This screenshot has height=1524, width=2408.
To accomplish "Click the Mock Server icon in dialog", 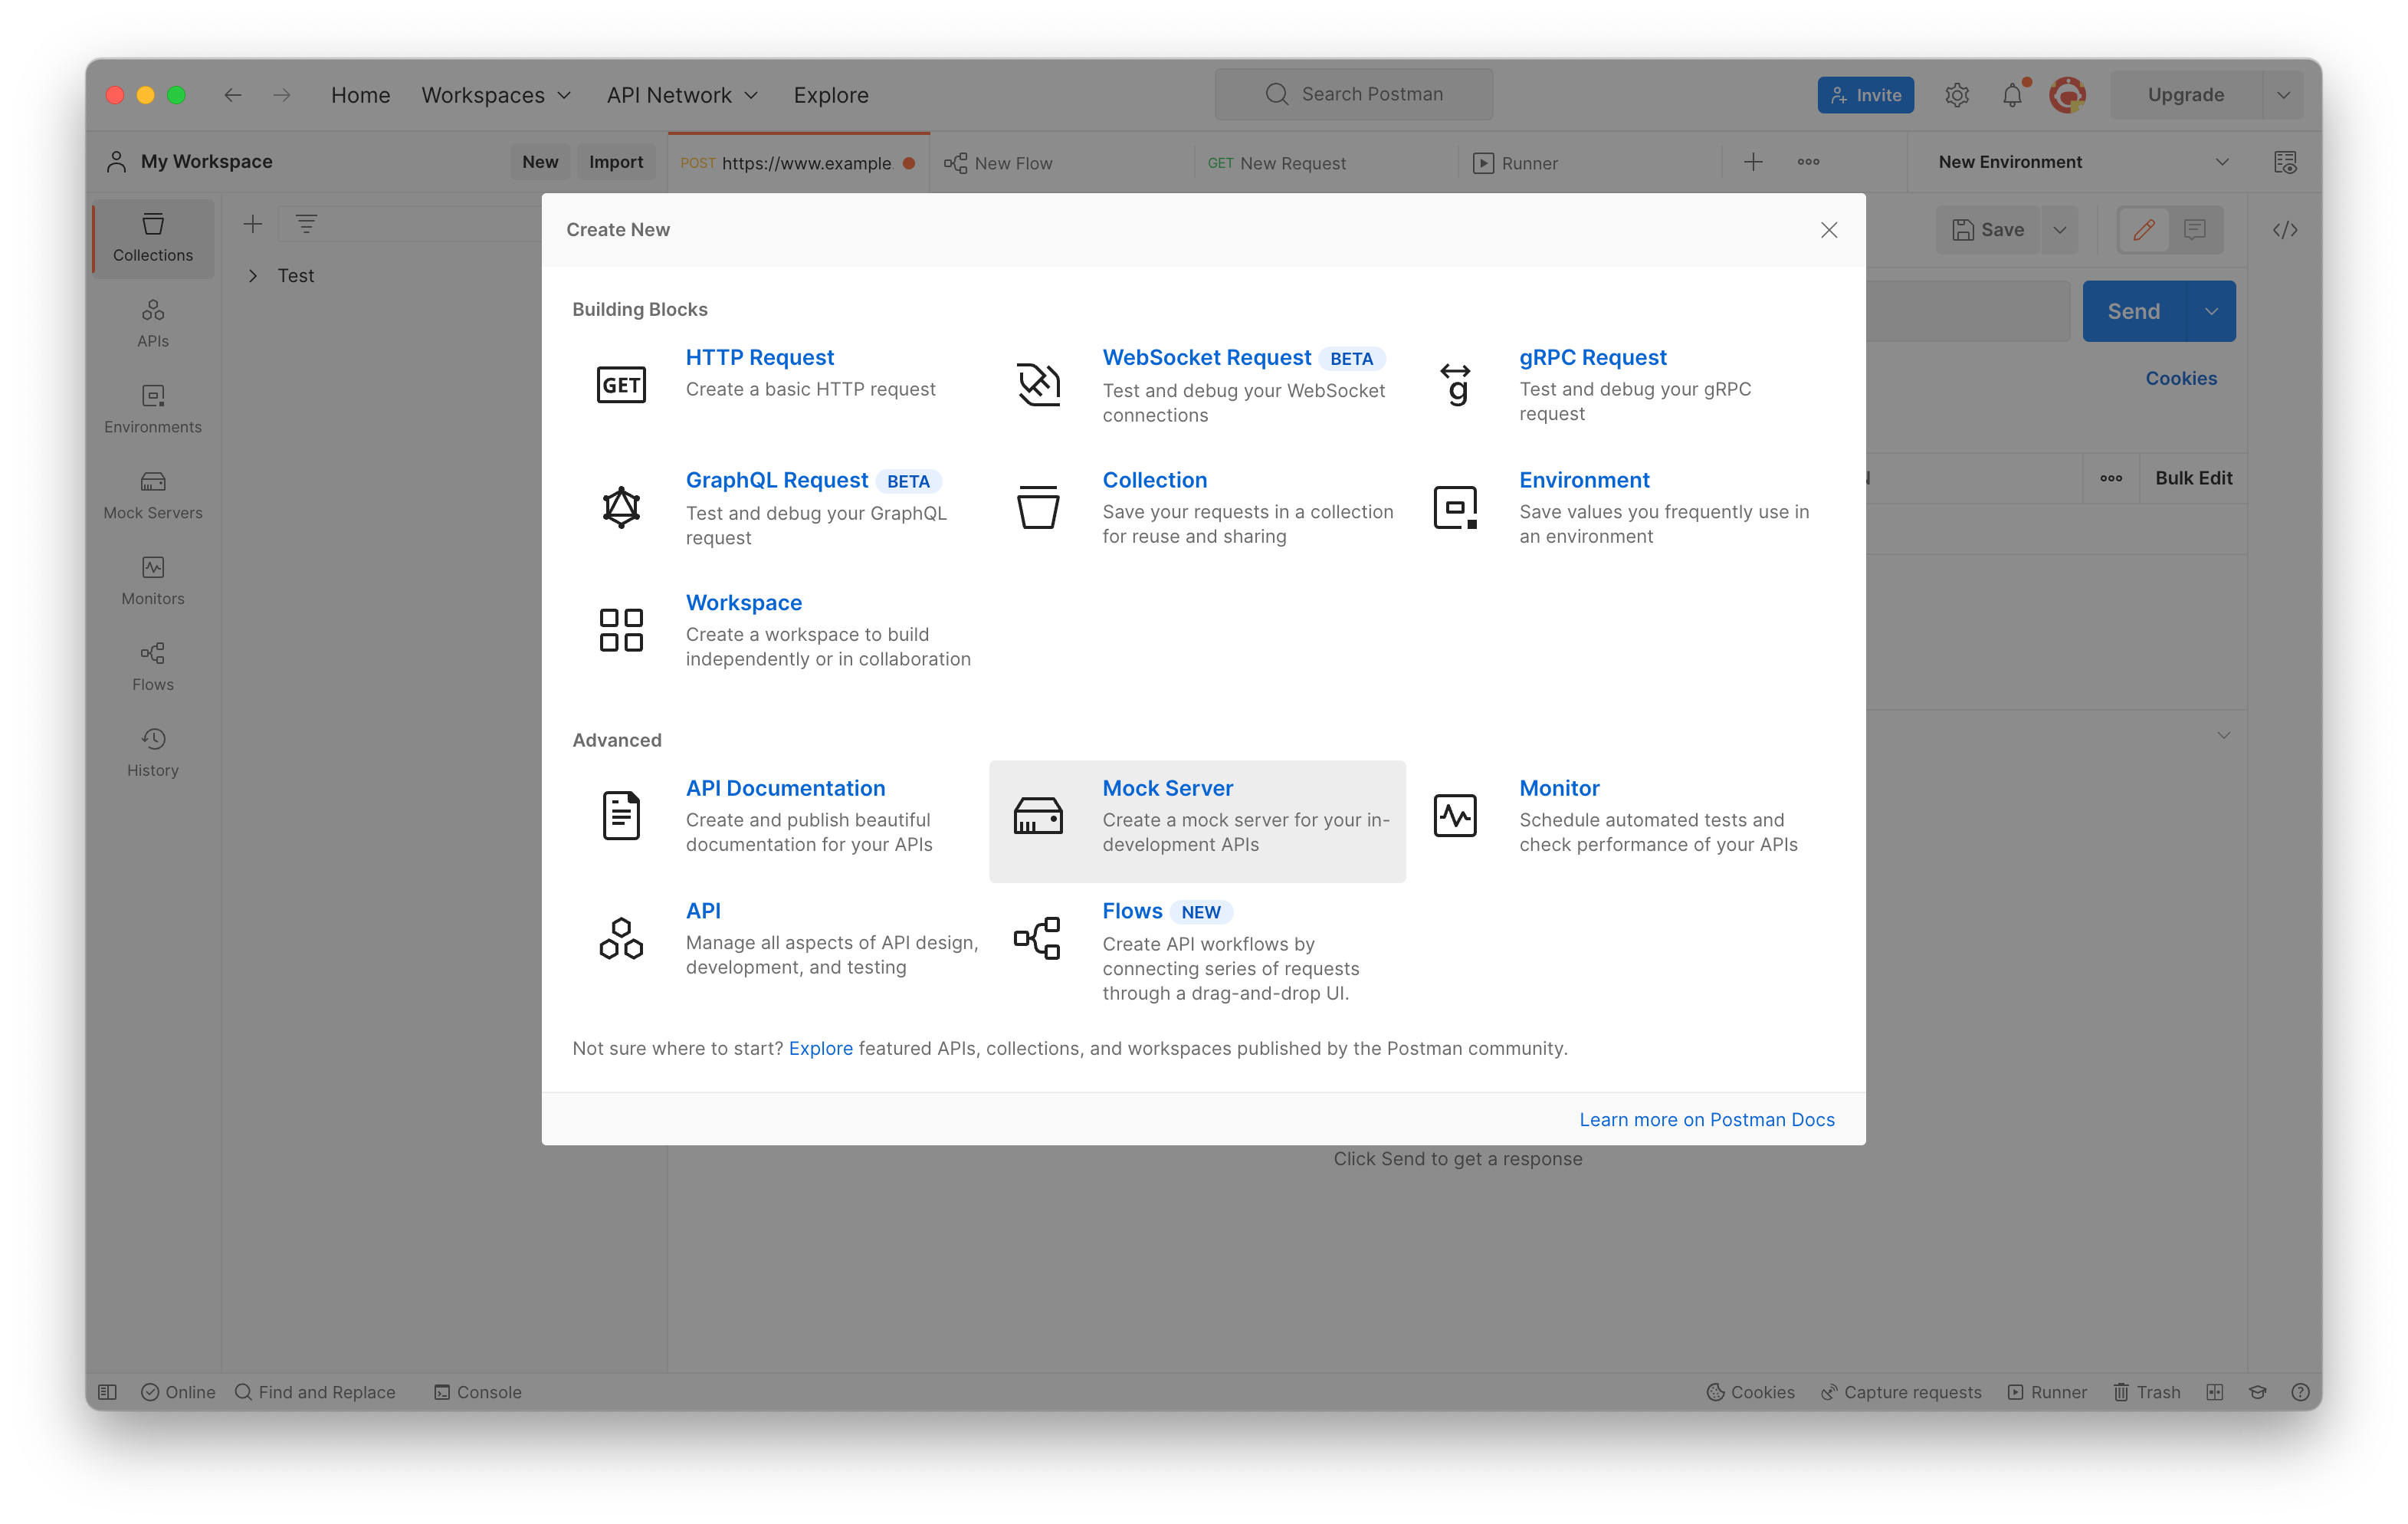I will tap(1038, 816).
